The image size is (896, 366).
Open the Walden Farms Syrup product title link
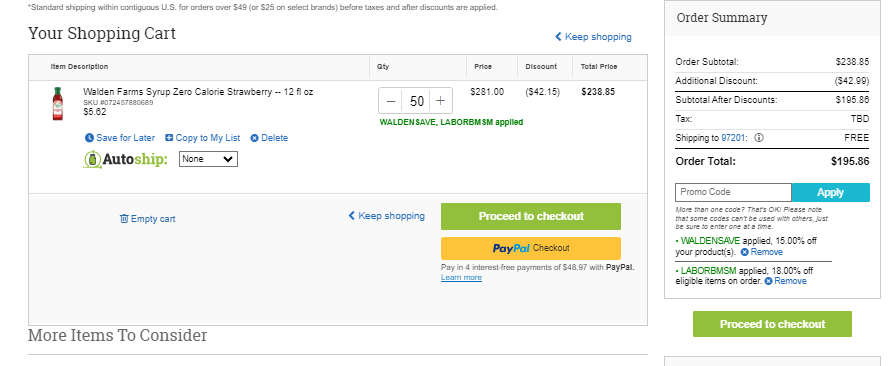[198, 92]
